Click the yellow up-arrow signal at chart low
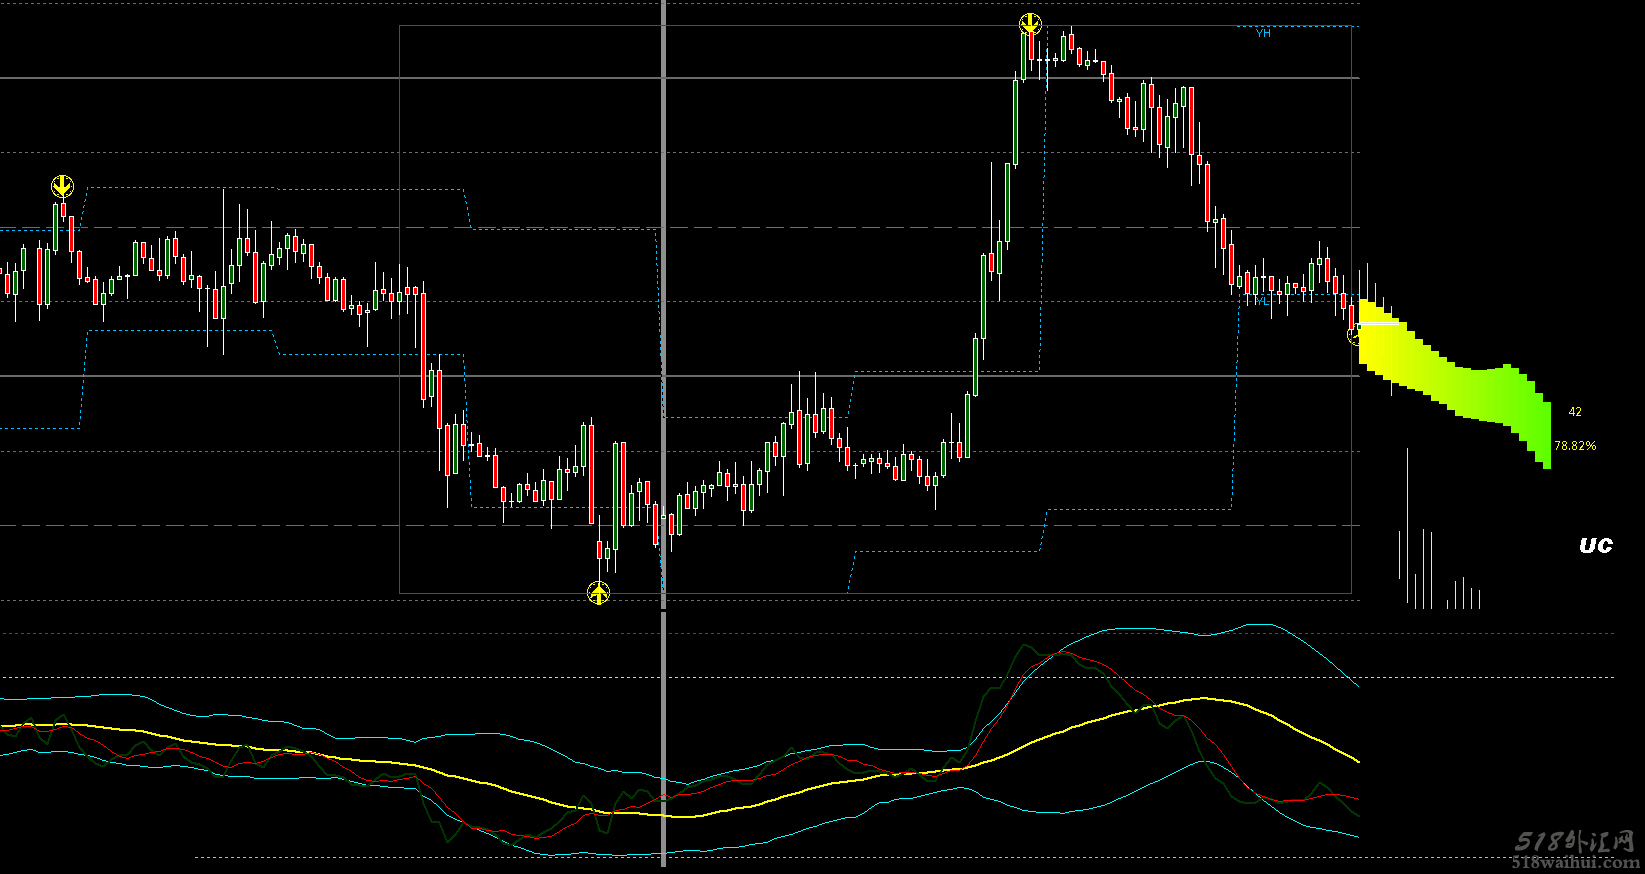The width and height of the screenshot is (1645, 874). [x=598, y=594]
